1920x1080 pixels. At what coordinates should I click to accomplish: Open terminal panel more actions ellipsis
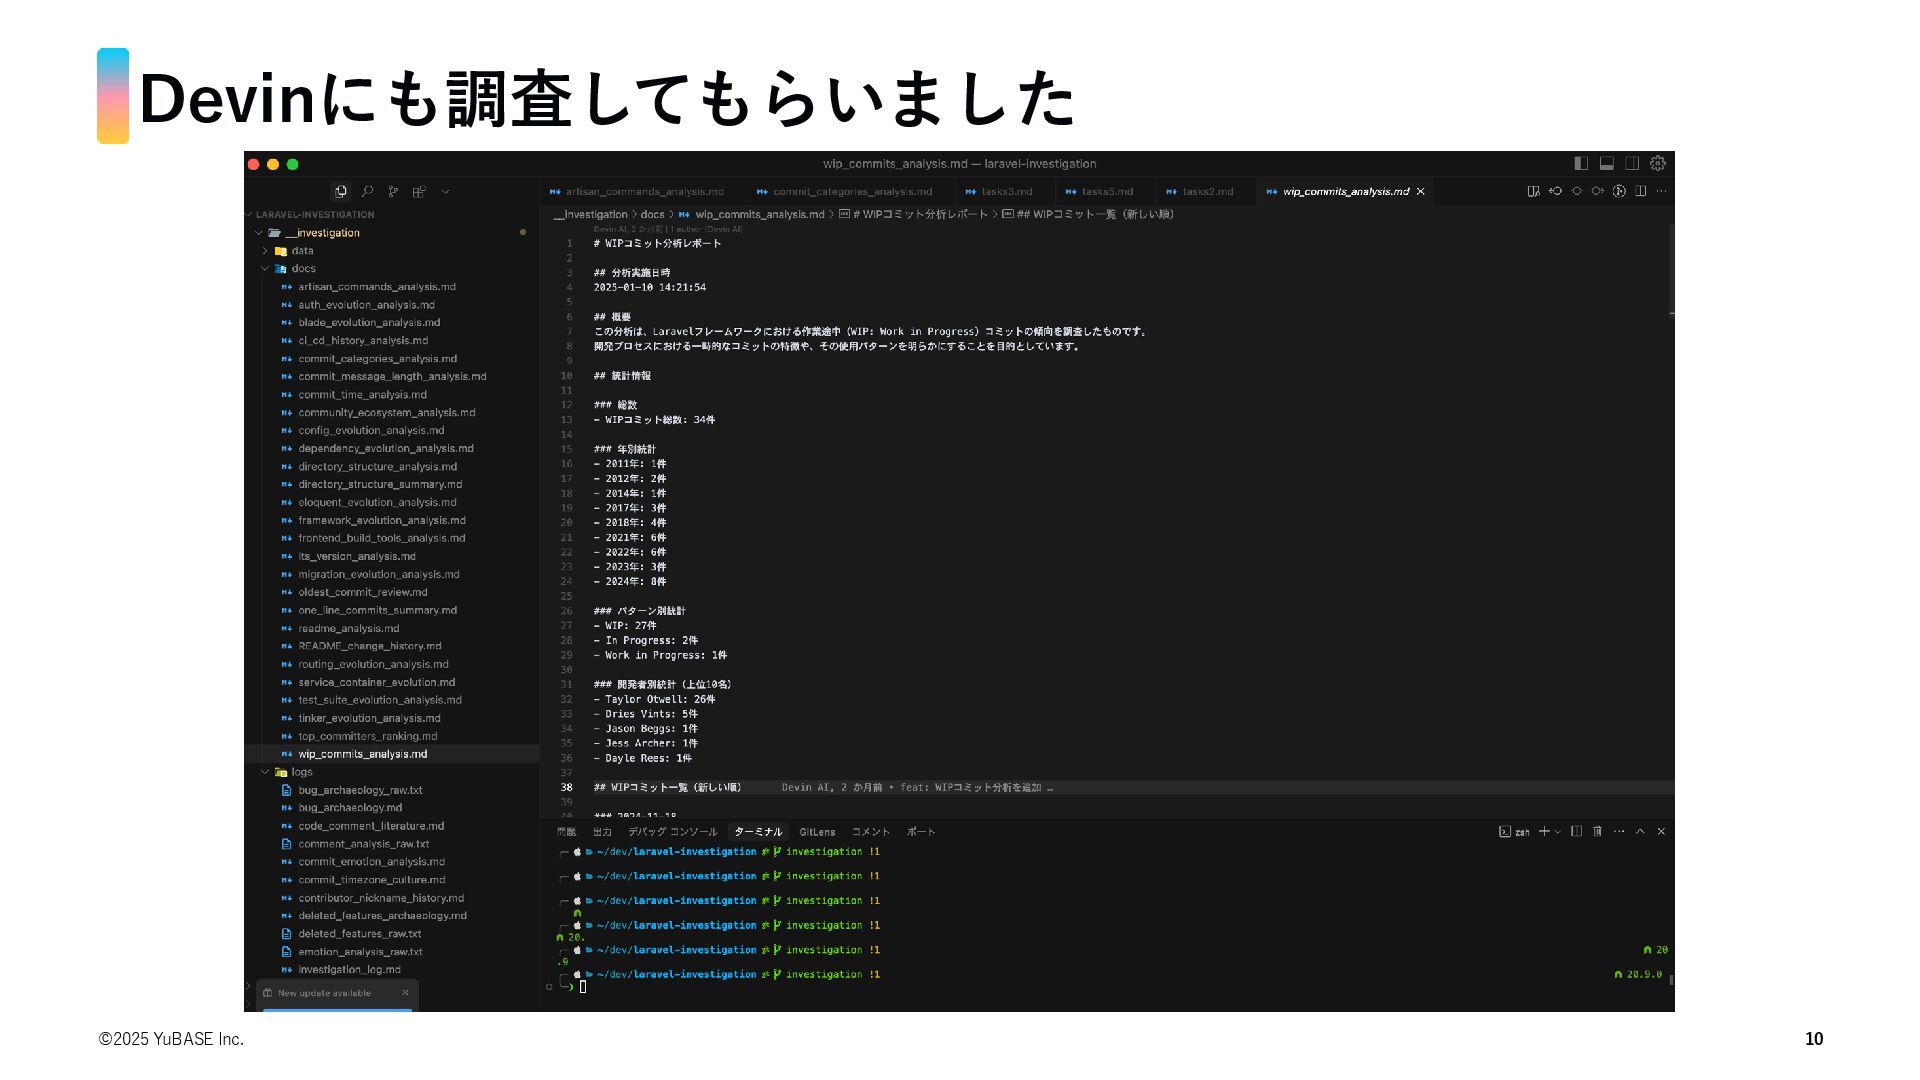pos(1619,832)
